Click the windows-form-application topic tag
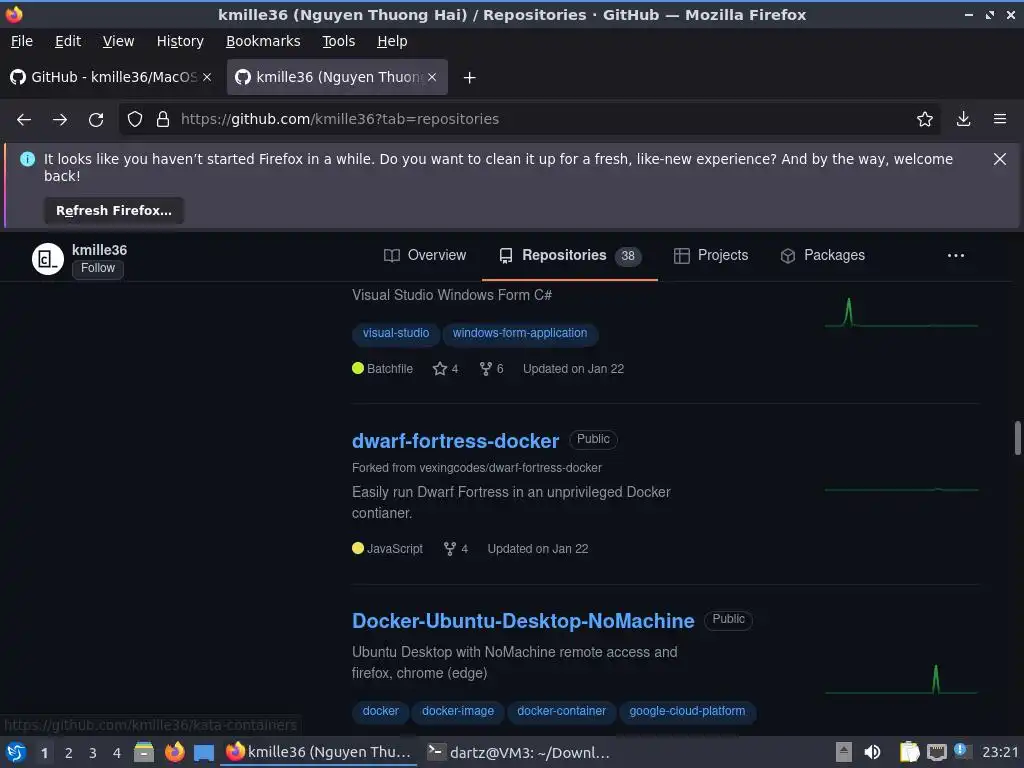Image resolution: width=1024 pixels, height=768 pixels. point(520,333)
